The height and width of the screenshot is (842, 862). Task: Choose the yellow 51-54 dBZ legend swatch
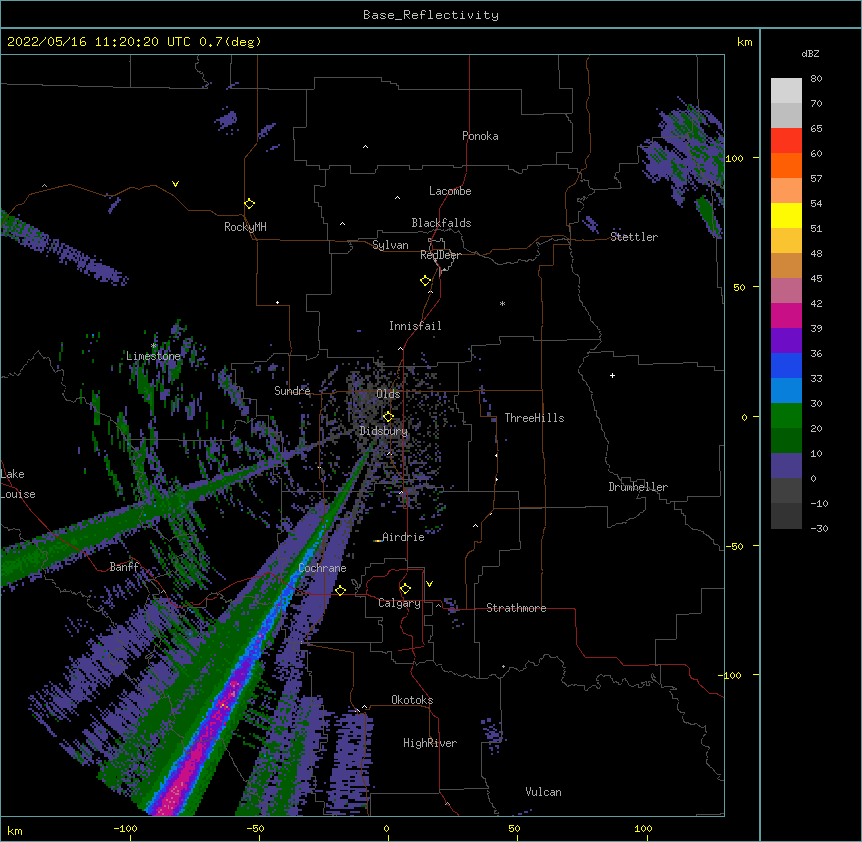coord(786,215)
